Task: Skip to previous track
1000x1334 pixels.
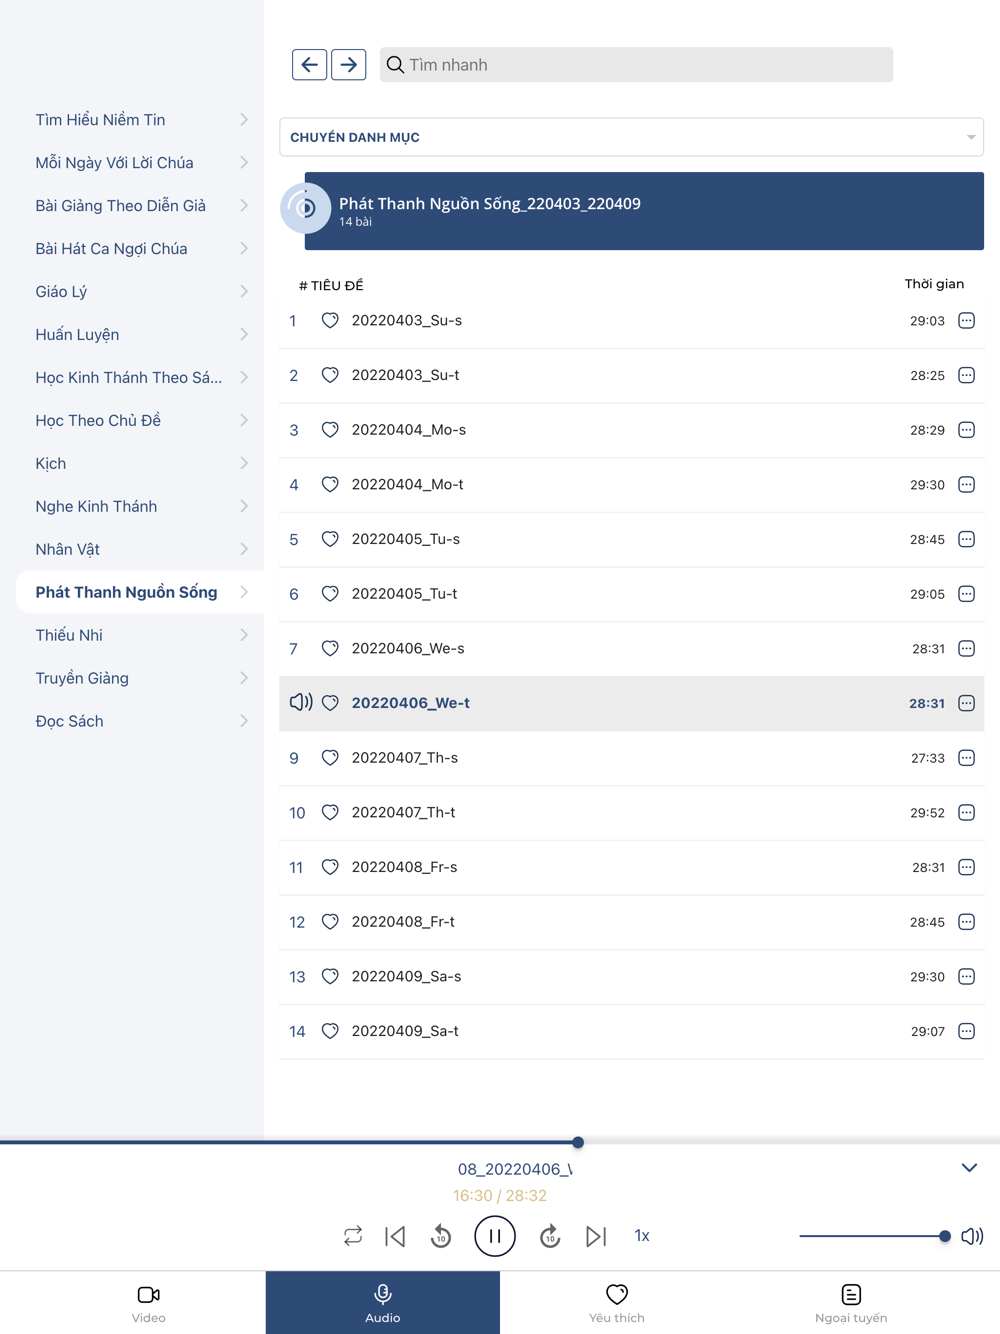Action: click(x=396, y=1236)
